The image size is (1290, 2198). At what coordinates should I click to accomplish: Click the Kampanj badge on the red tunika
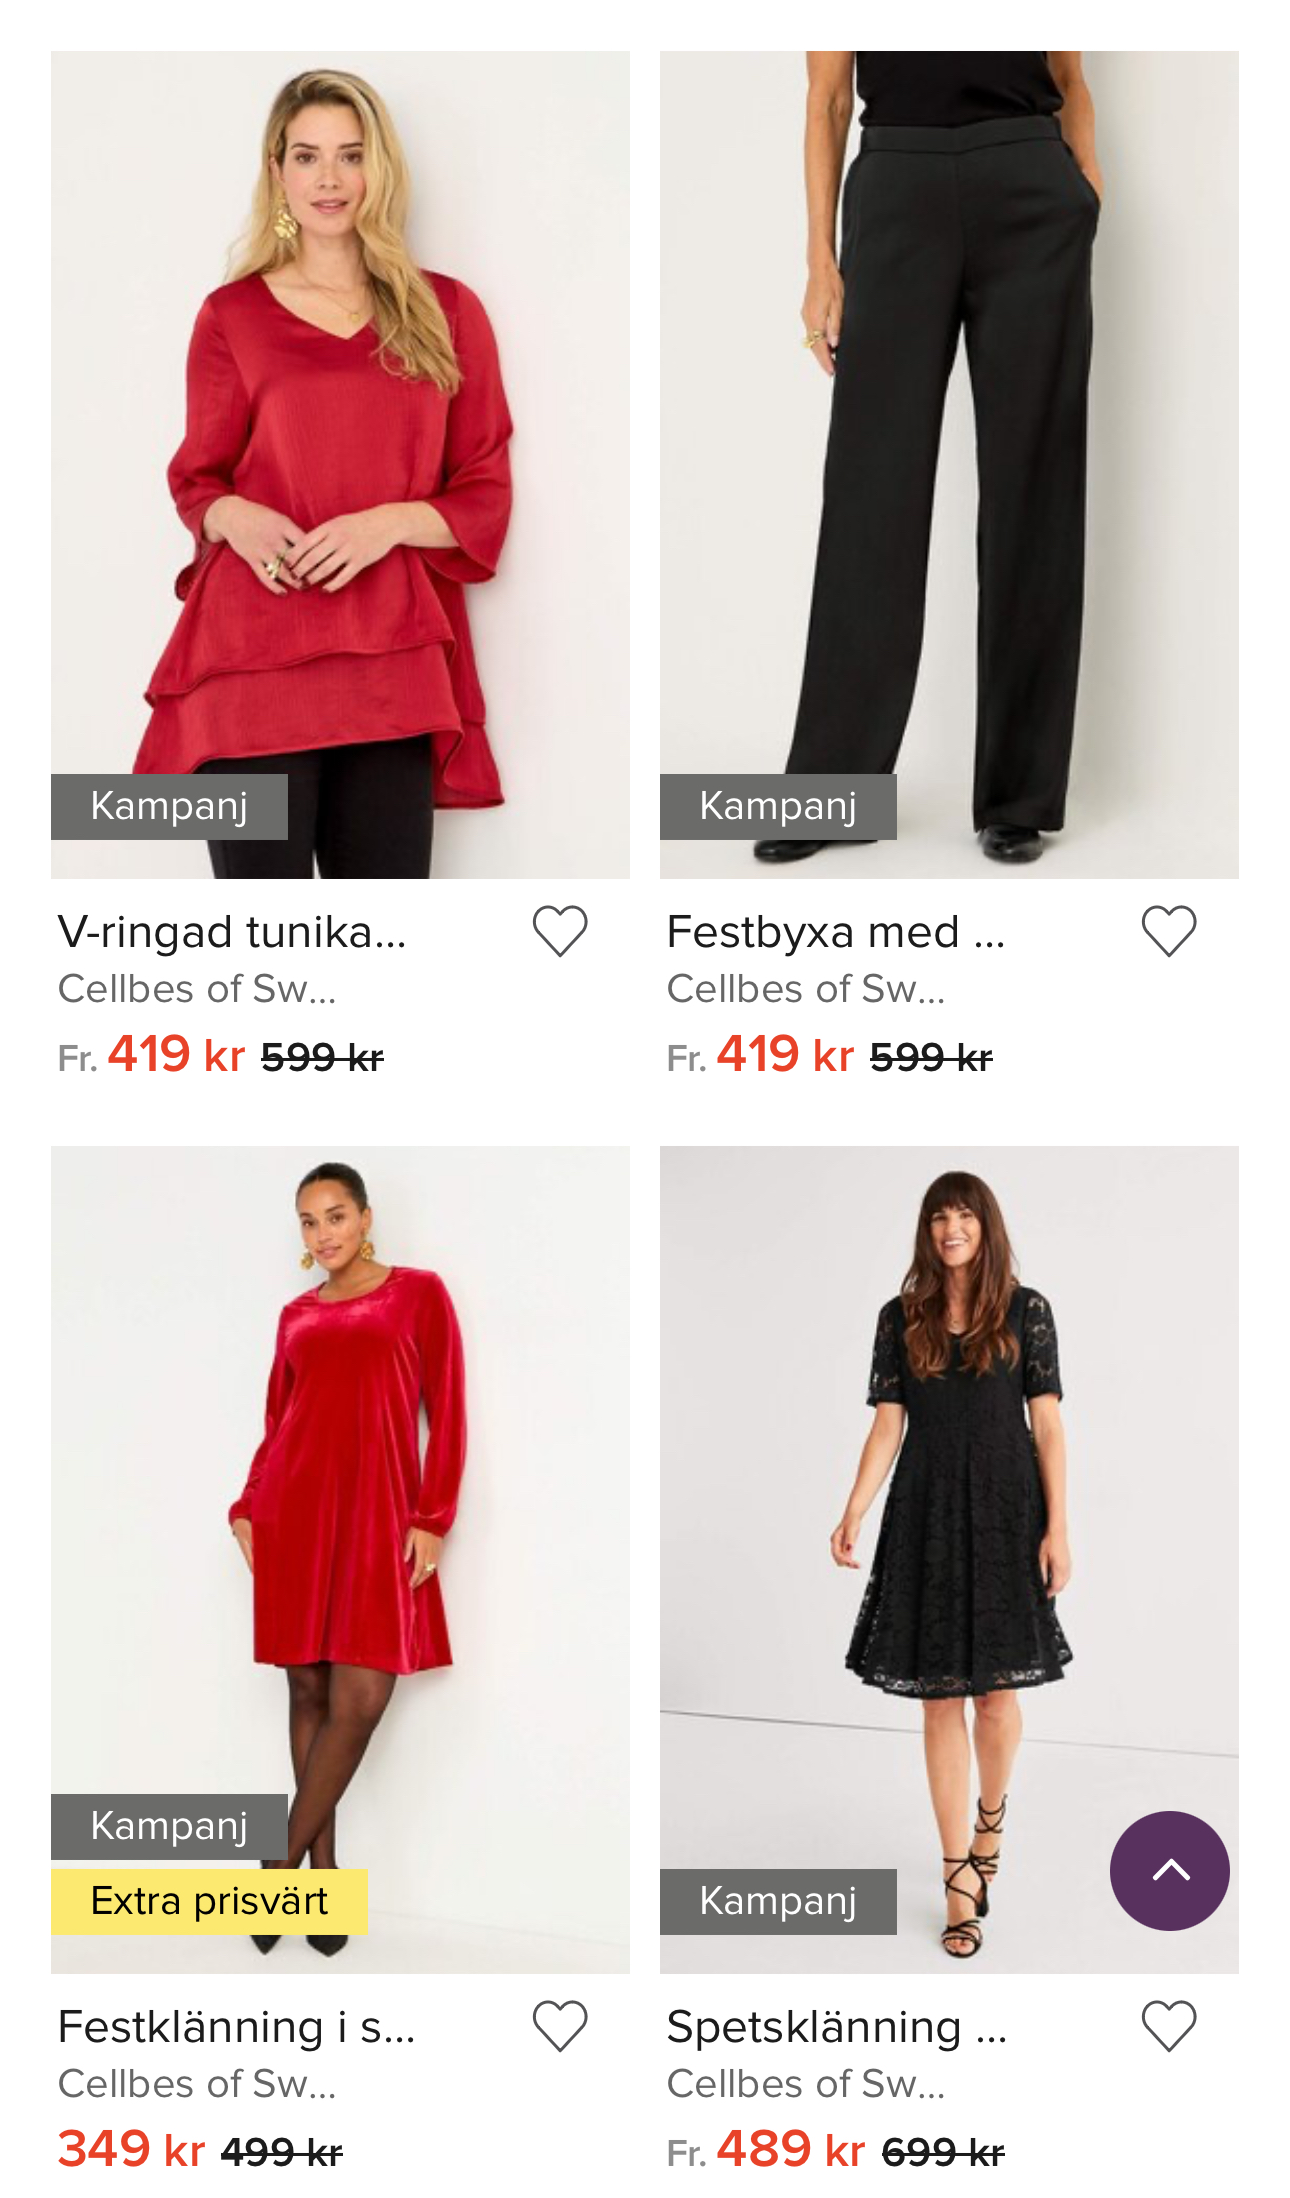pos(169,806)
